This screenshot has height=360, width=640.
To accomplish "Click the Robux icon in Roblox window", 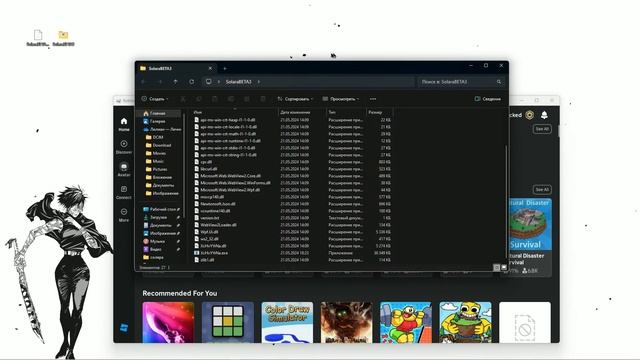I will (x=529, y=115).
